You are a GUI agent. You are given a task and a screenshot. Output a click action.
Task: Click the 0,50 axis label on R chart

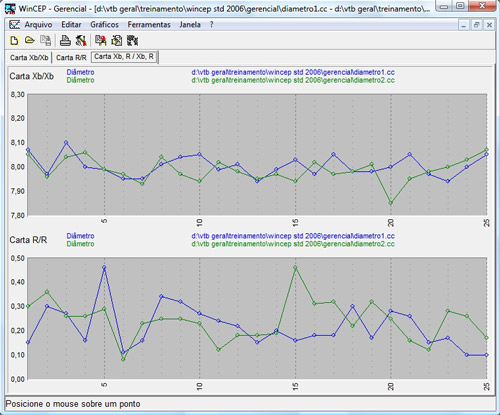(18, 258)
